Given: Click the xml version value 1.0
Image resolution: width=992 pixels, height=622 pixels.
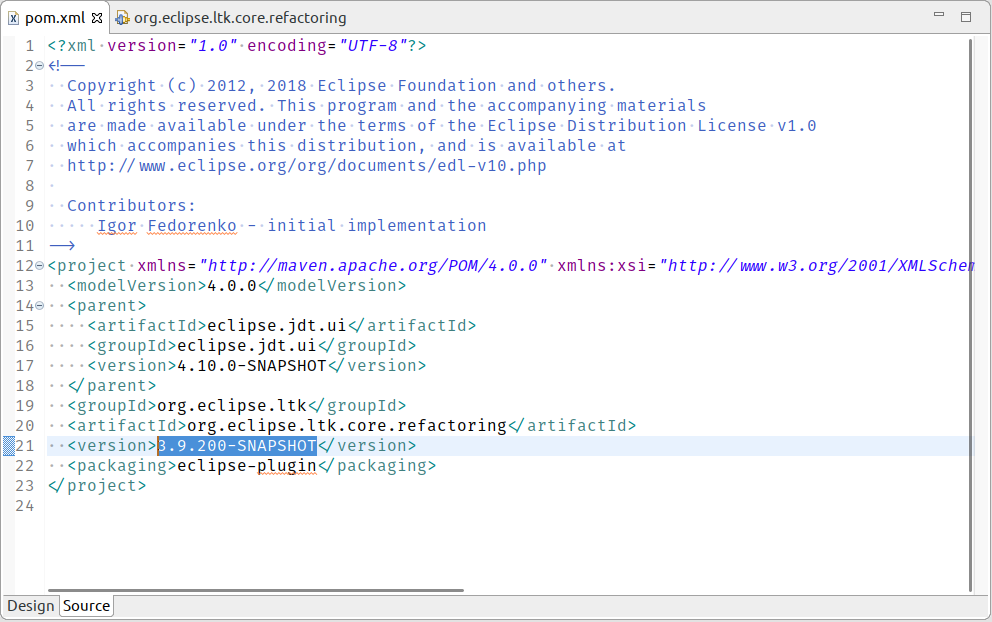Looking at the screenshot, I should coord(213,46).
